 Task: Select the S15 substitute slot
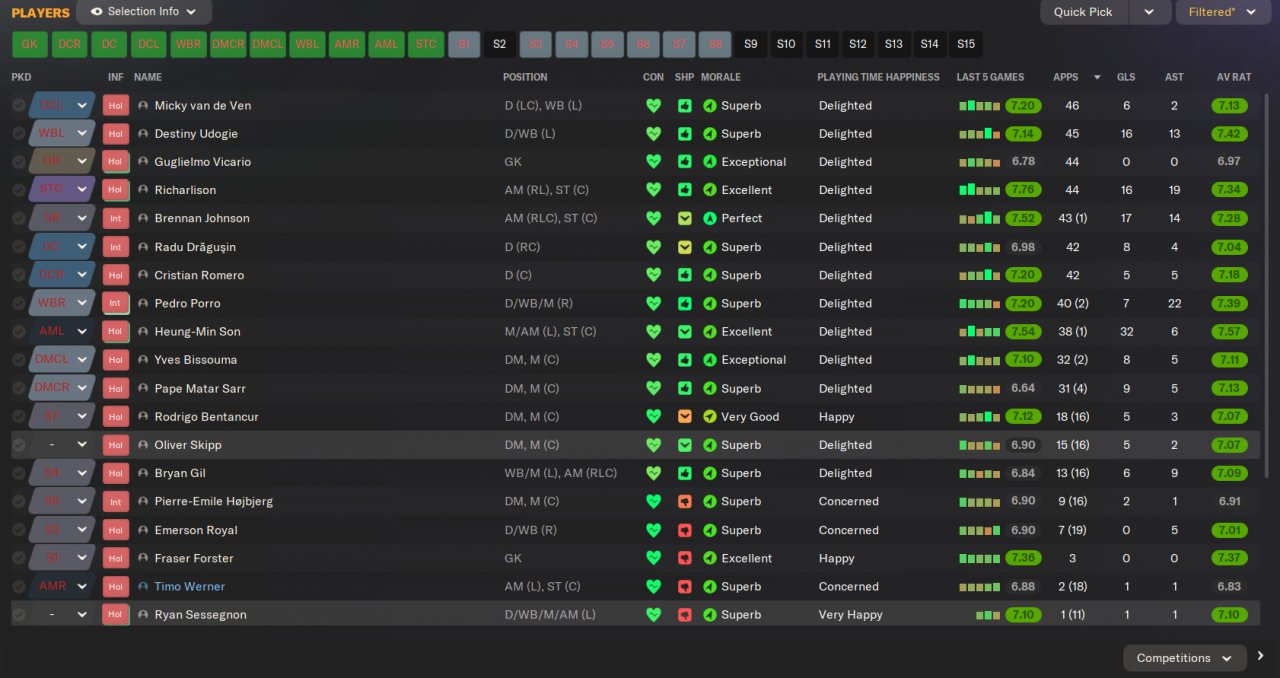[x=965, y=44]
